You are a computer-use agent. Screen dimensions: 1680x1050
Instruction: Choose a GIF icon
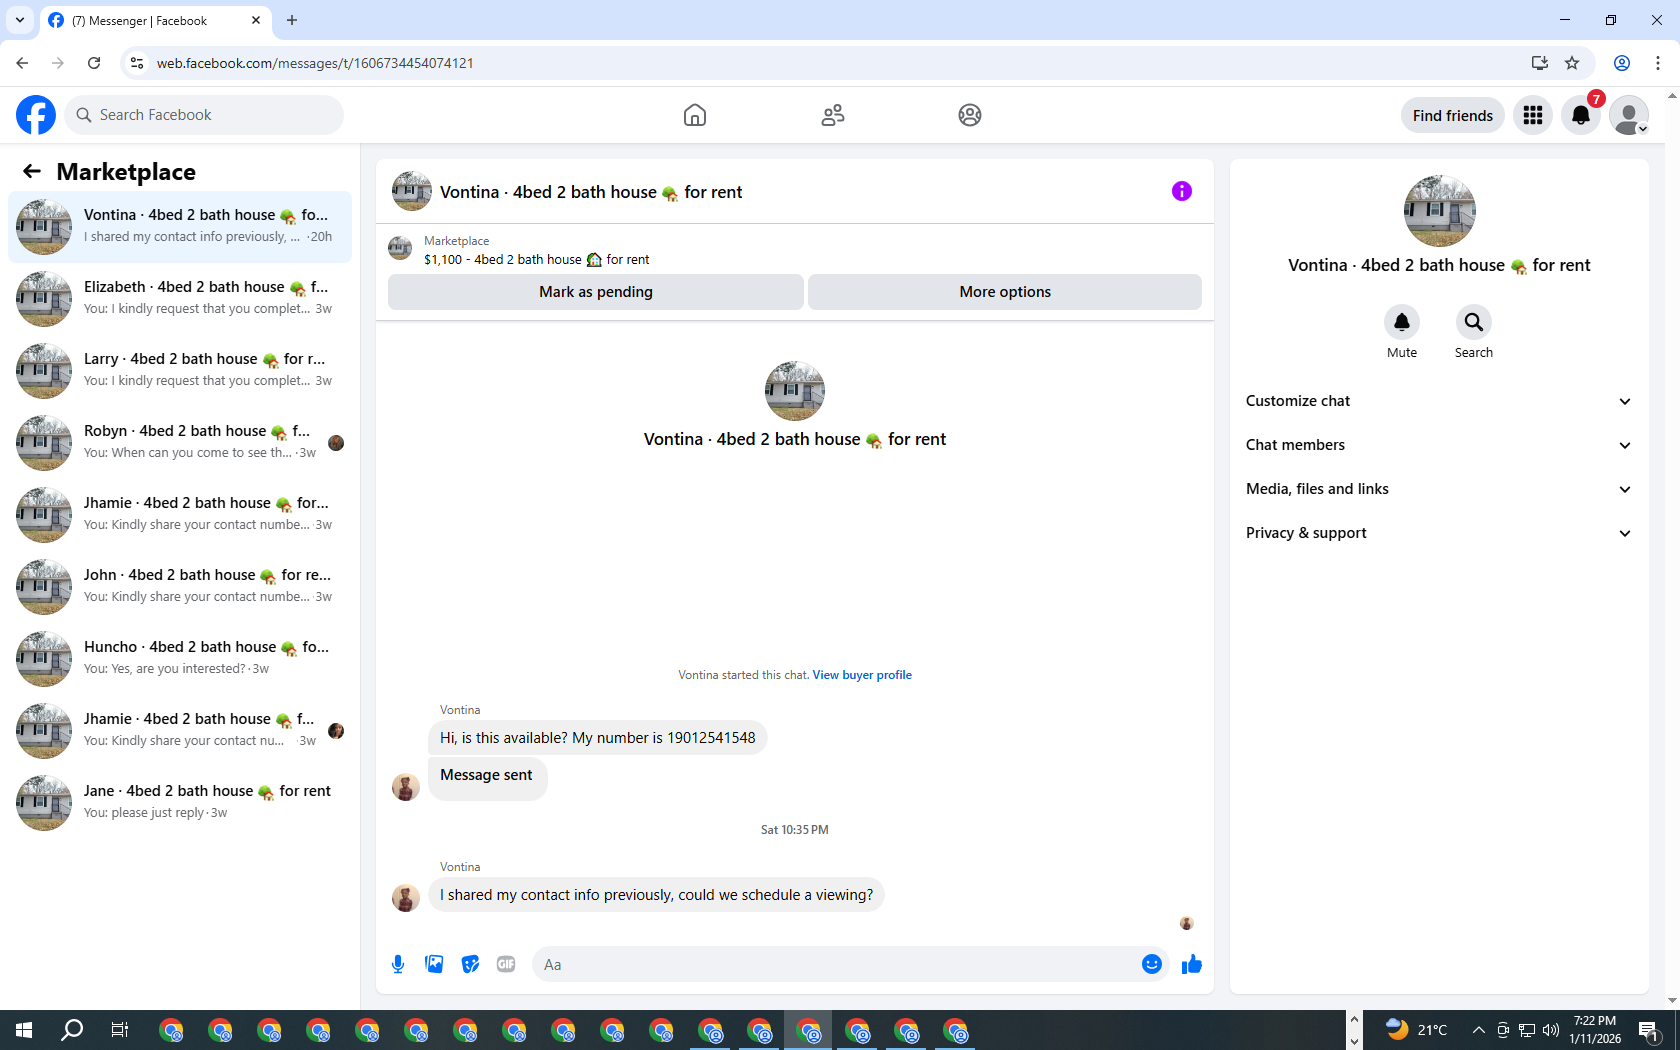click(506, 964)
